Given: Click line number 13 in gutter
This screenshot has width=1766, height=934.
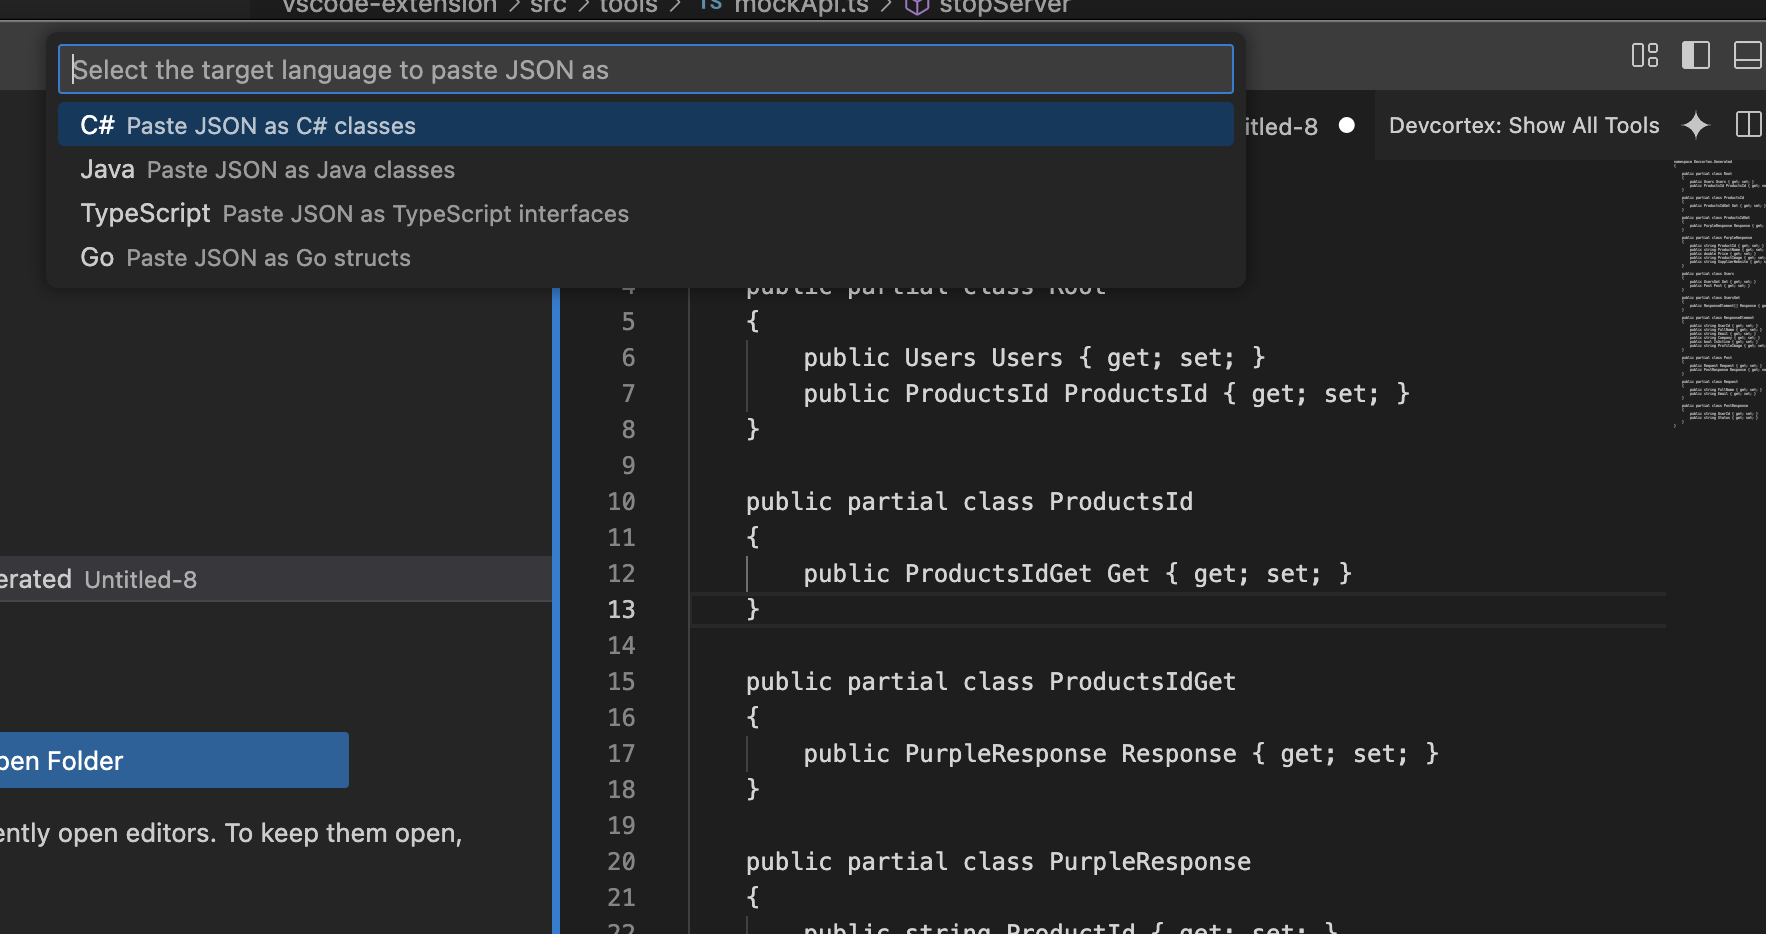Looking at the screenshot, I should (x=621, y=609).
